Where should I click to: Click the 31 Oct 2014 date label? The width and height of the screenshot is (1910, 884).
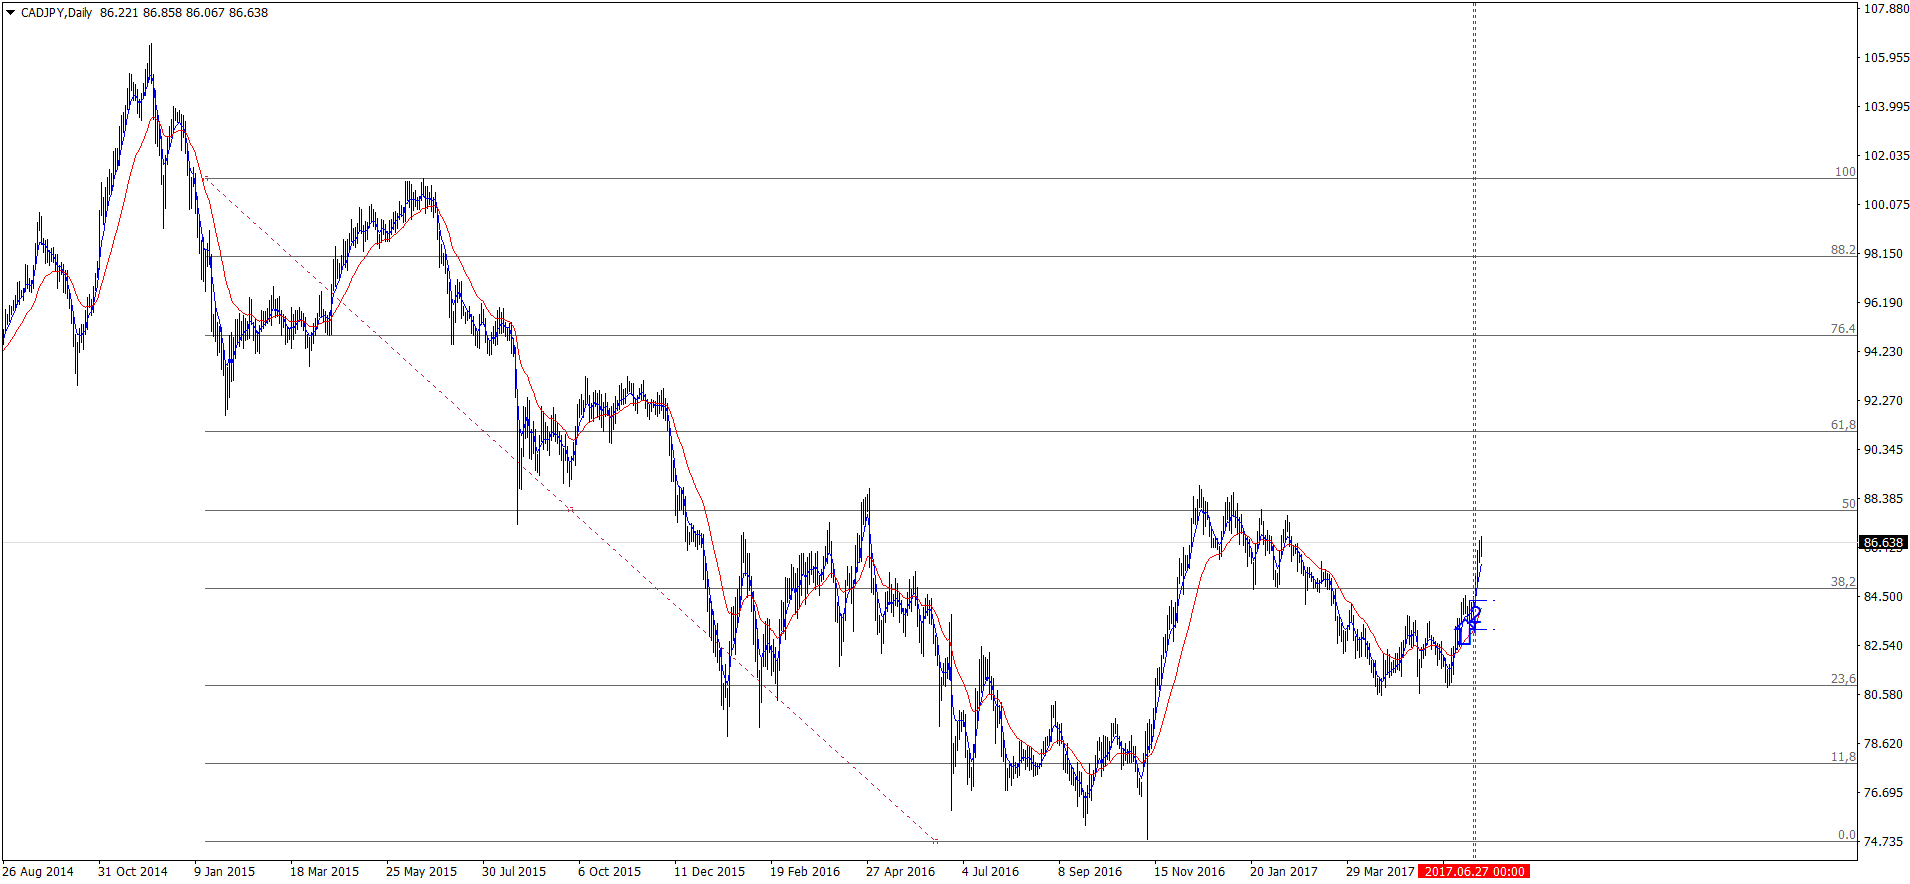[x=133, y=872]
